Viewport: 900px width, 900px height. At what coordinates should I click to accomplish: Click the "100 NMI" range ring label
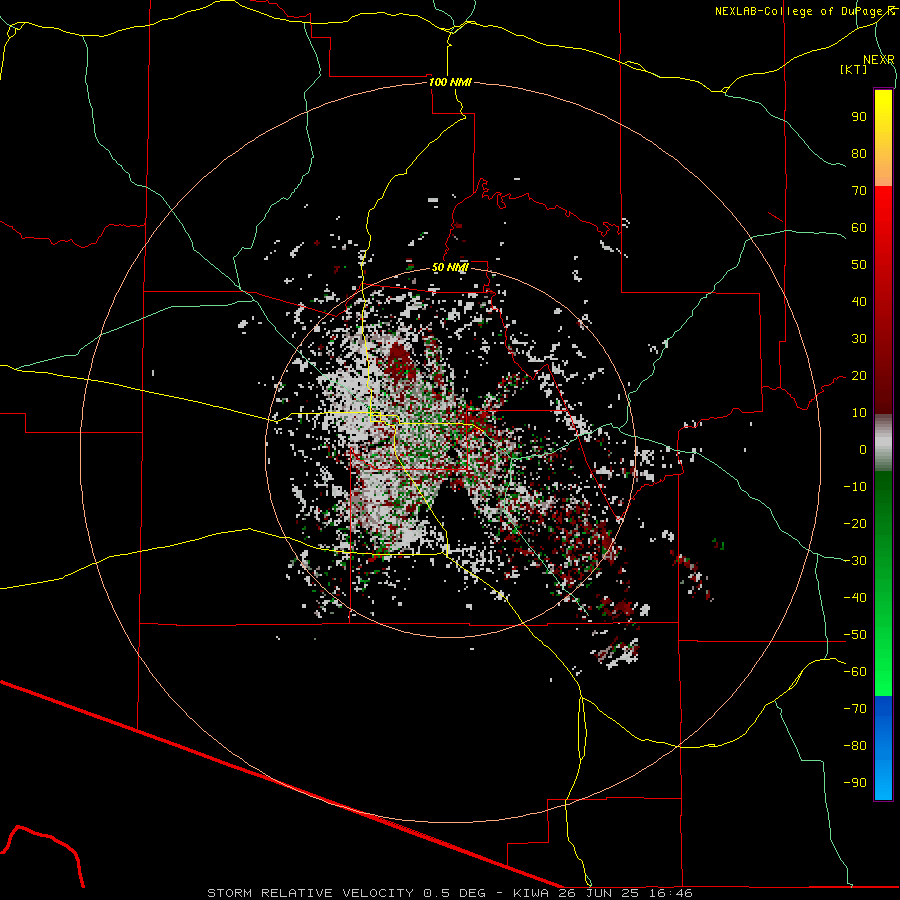[x=450, y=82]
